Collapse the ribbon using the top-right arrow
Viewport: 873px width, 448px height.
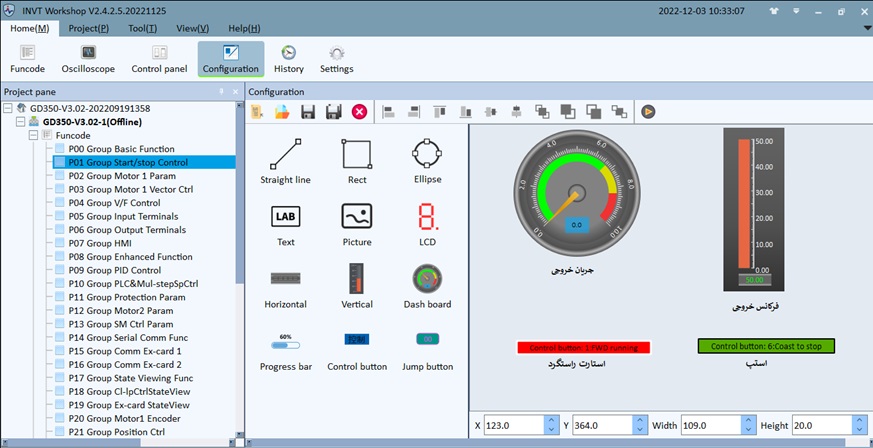[866, 28]
